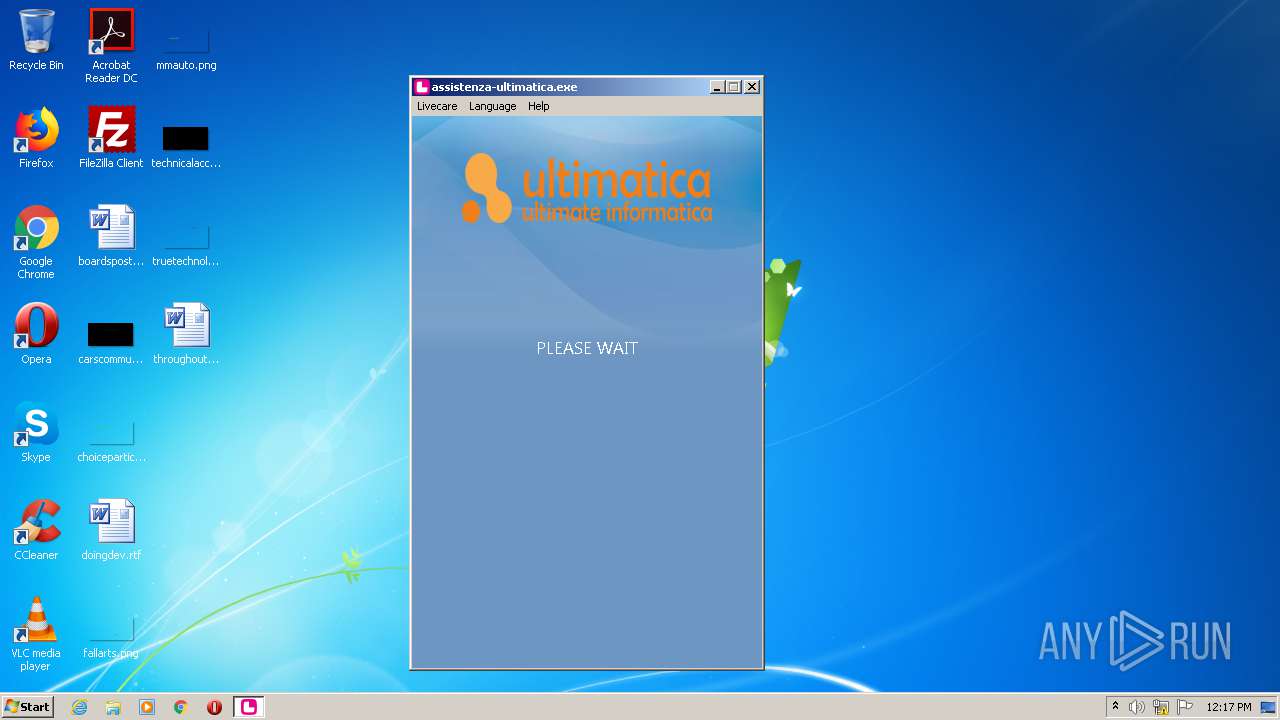Open the Livecare menu

[437, 106]
